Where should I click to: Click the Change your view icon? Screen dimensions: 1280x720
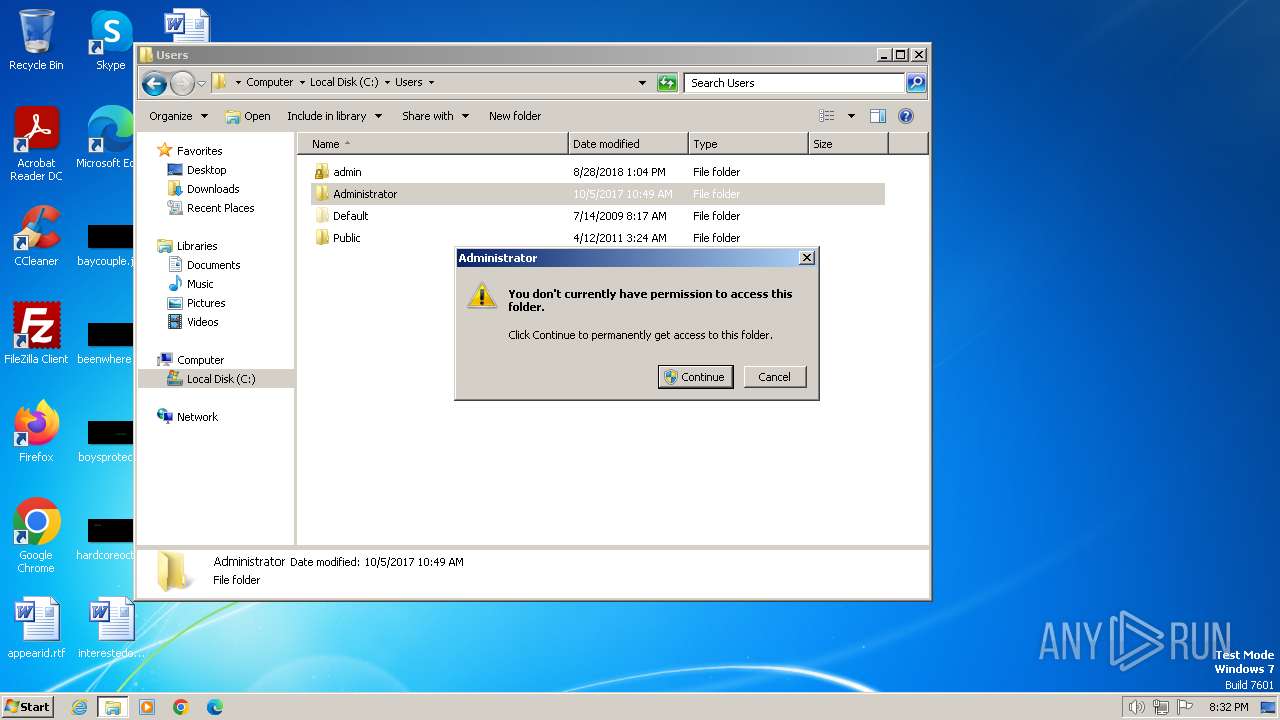coord(827,116)
